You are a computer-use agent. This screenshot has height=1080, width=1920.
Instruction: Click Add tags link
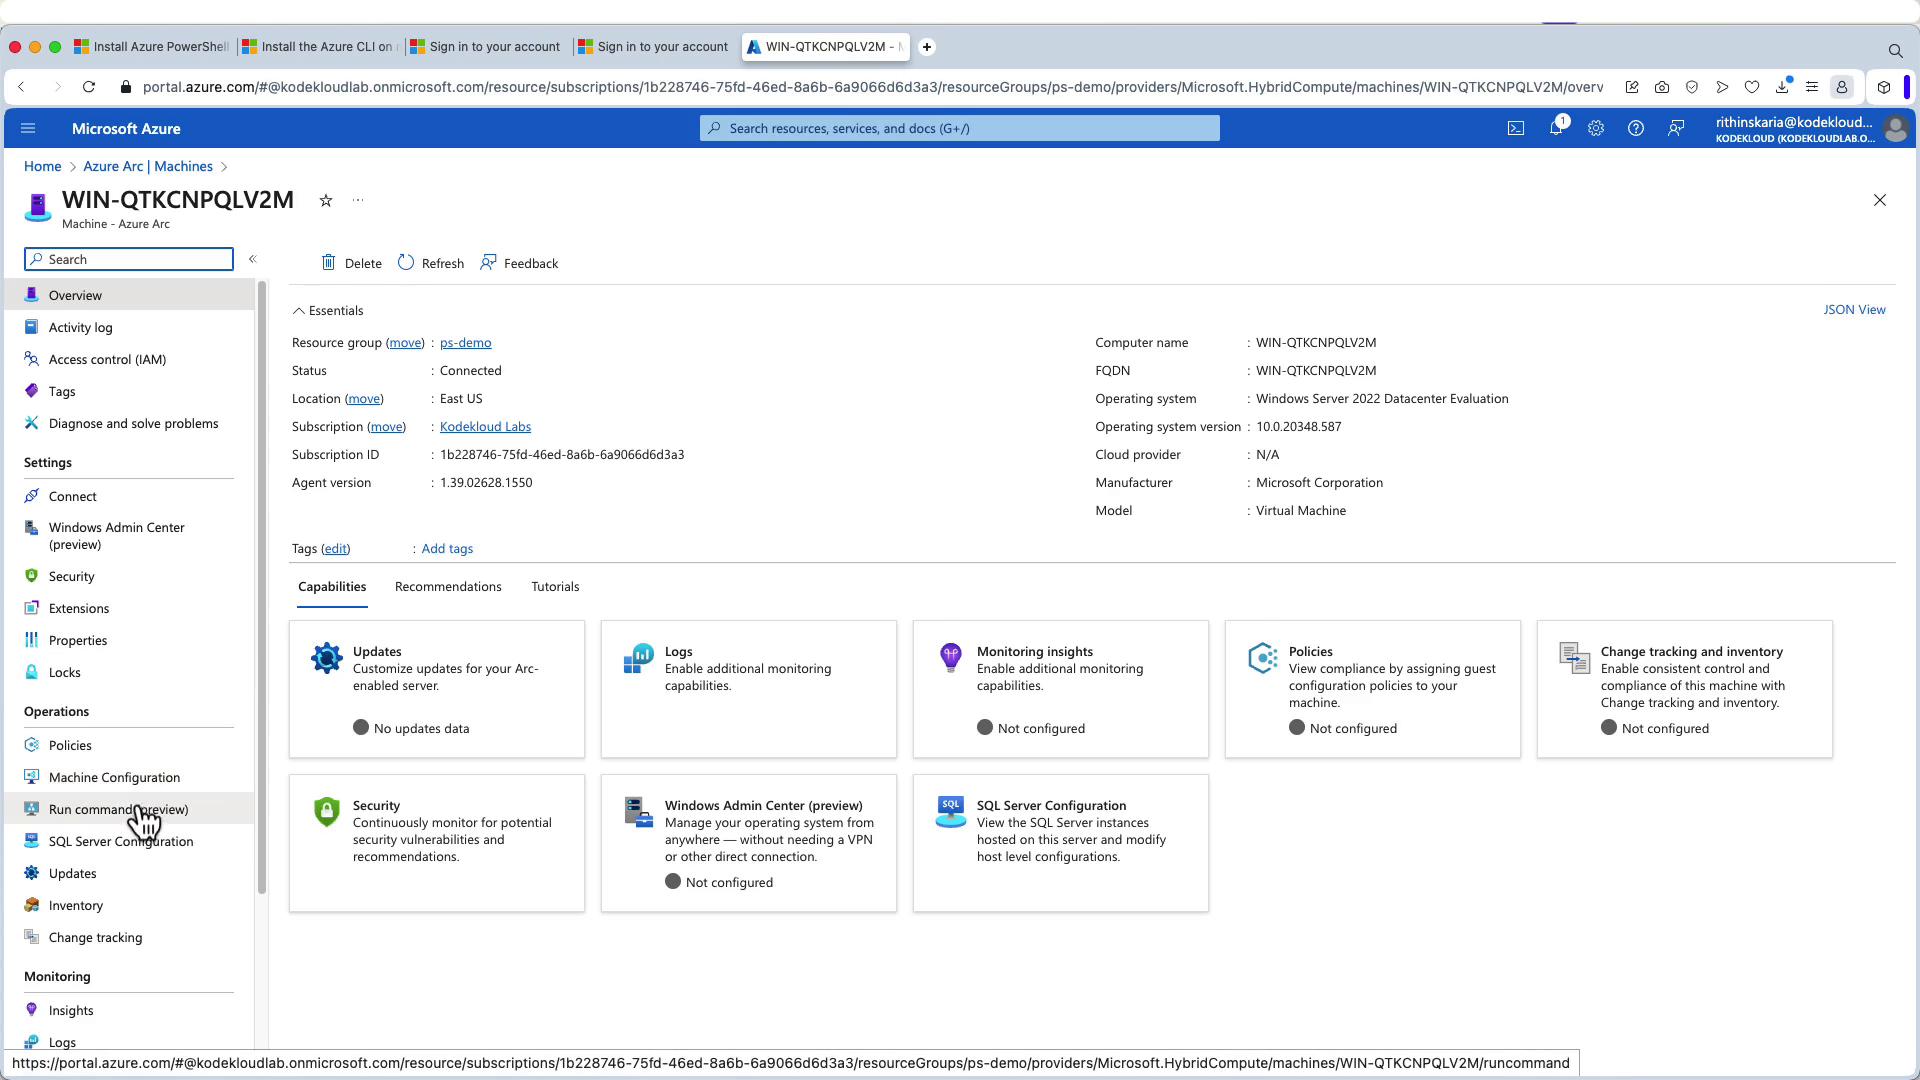447,549
